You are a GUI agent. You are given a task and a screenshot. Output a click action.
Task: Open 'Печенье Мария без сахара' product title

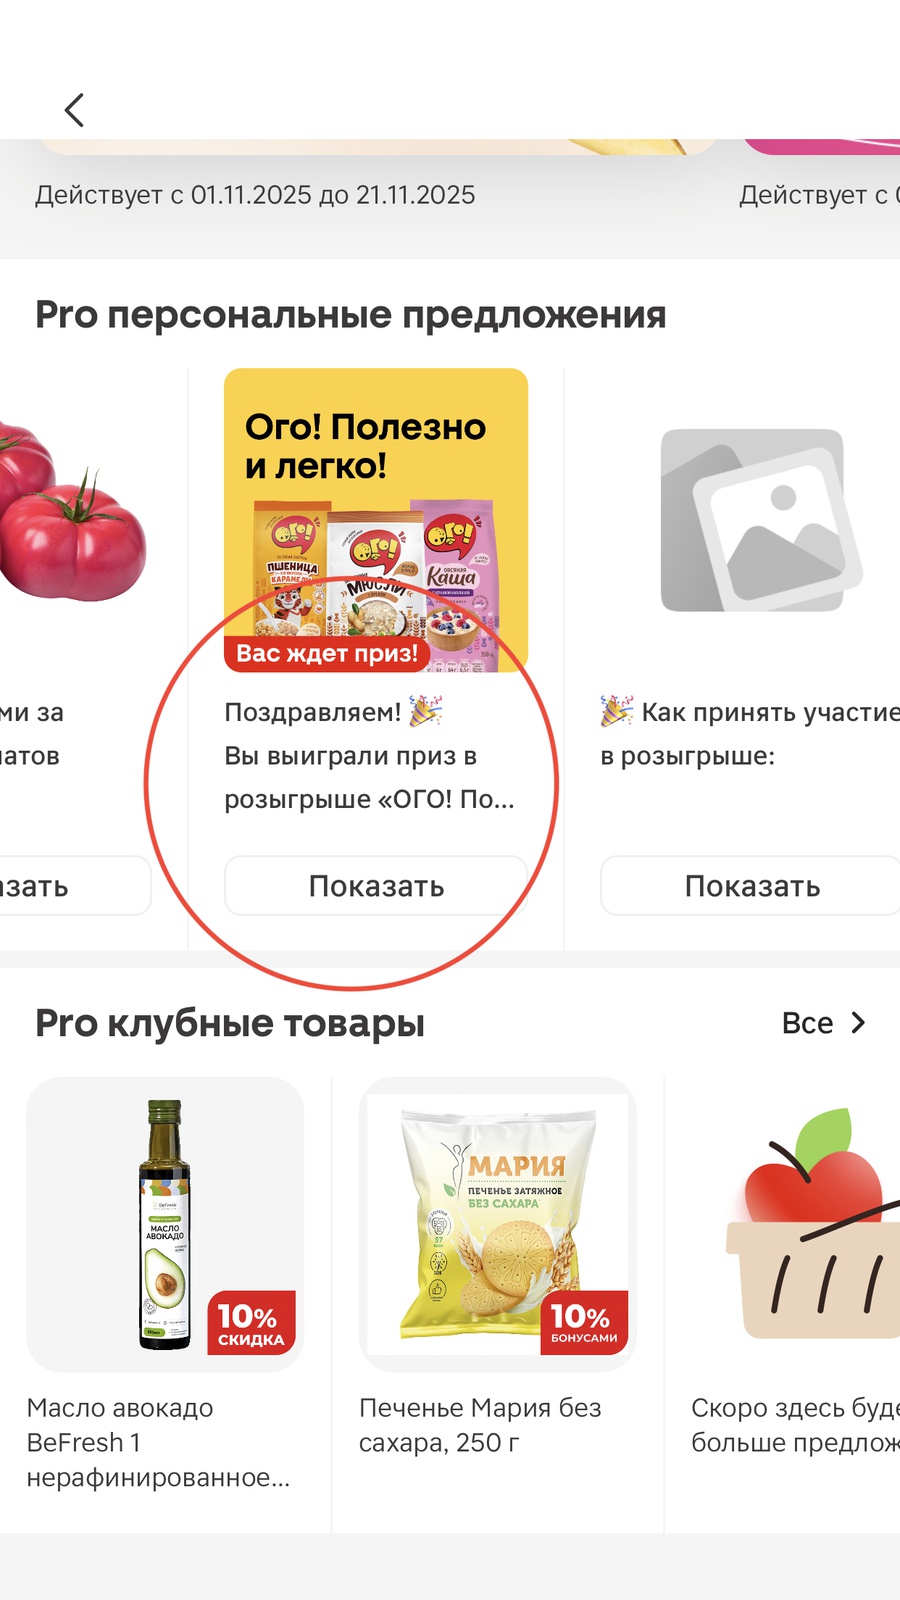click(480, 1425)
